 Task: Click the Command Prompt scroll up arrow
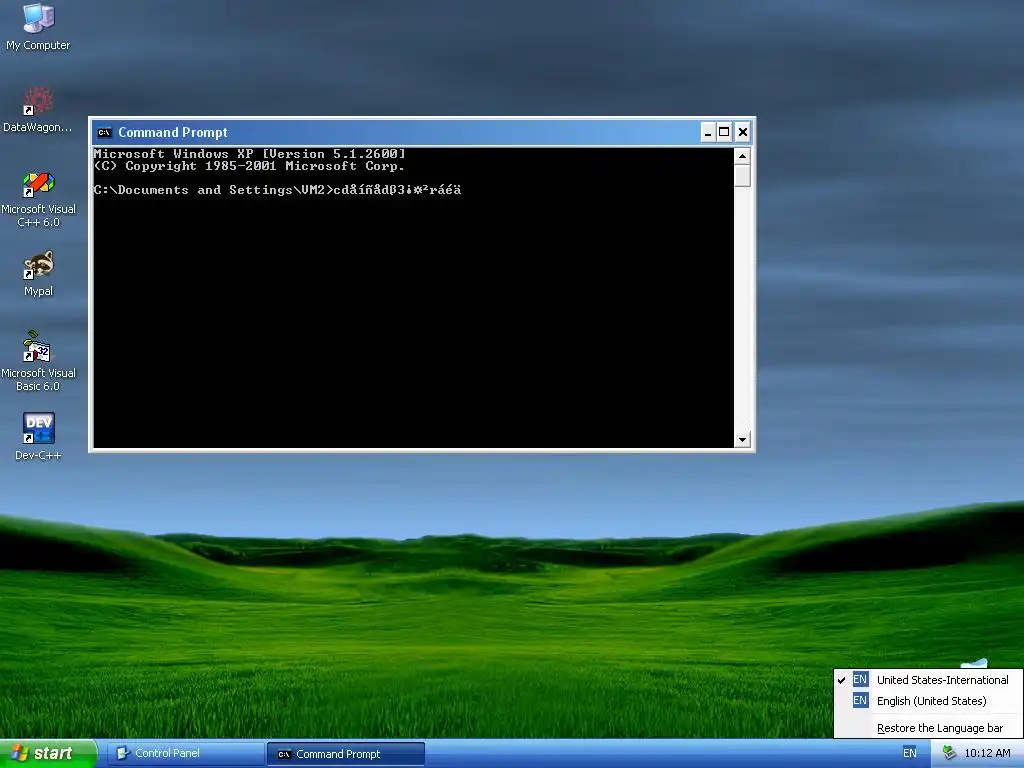(x=742, y=156)
